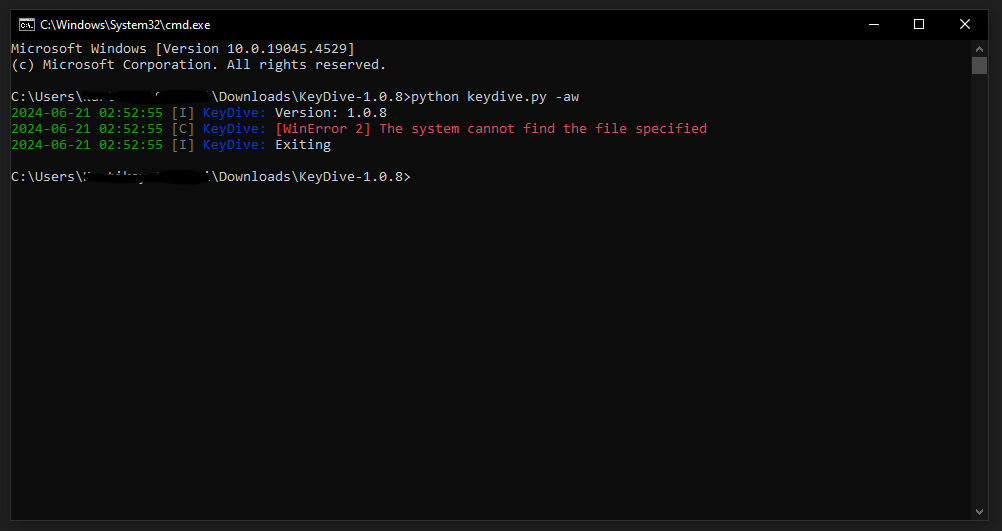Click the blue "KeyDive:" label on the Exiting line
This screenshot has width=1002, height=531.
pyautogui.click(x=235, y=144)
